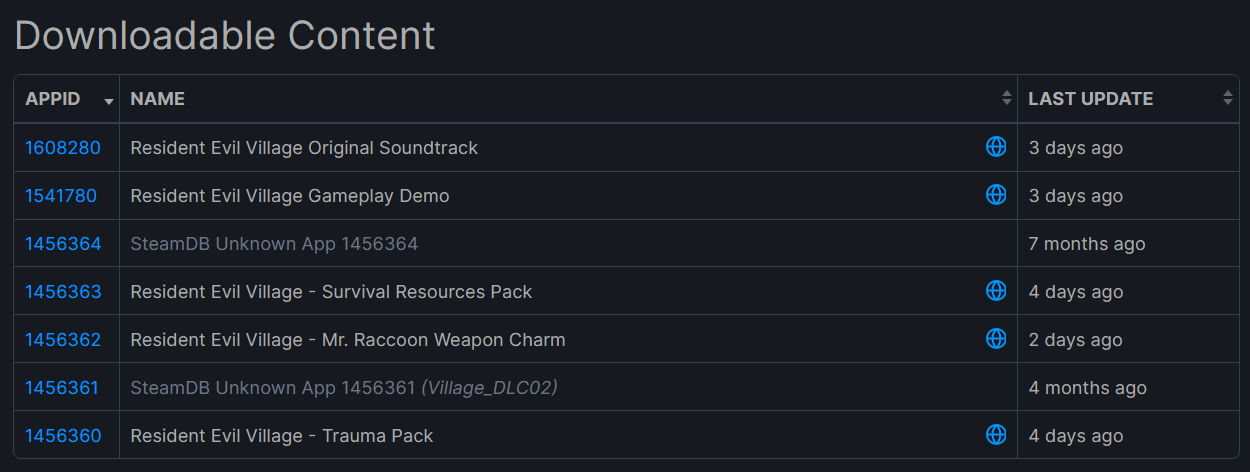Open app ID 1541780 link
Image resolution: width=1250 pixels, height=472 pixels.
[61, 196]
